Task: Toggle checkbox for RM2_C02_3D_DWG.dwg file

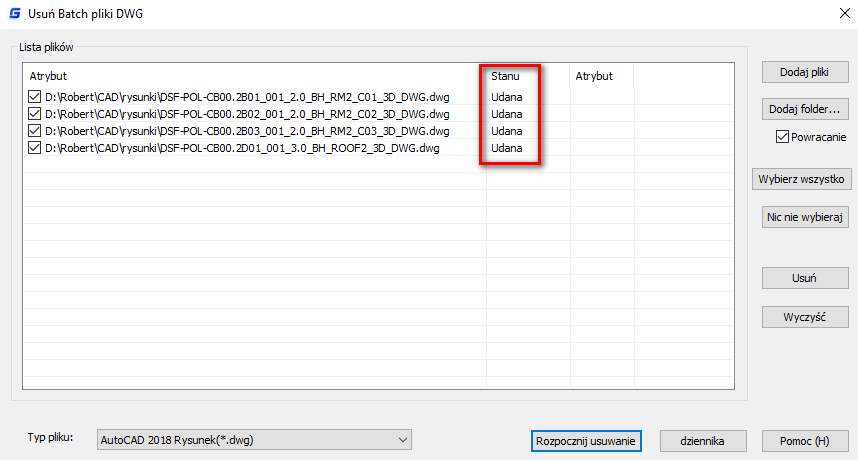Action: pos(35,114)
